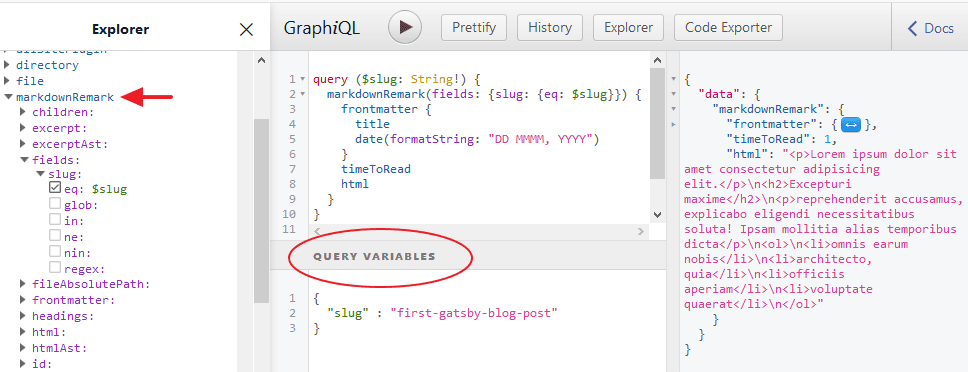This screenshot has width=968, height=372.
Task: Click the Explorer panel vertical scrollbar
Action: pos(262,210)
